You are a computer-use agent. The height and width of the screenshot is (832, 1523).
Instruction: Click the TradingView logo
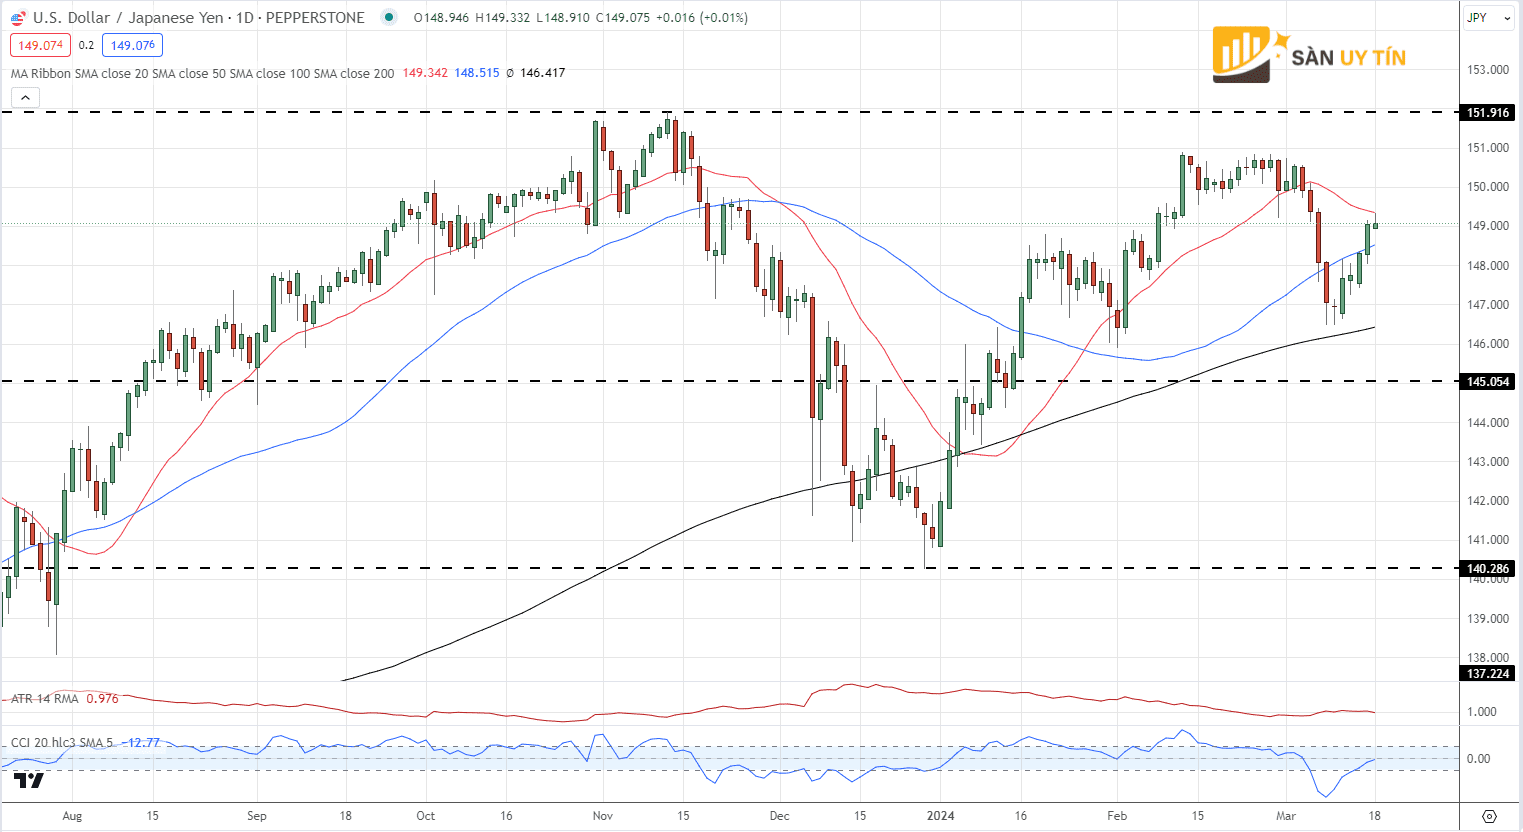click(x=30, y=780)
